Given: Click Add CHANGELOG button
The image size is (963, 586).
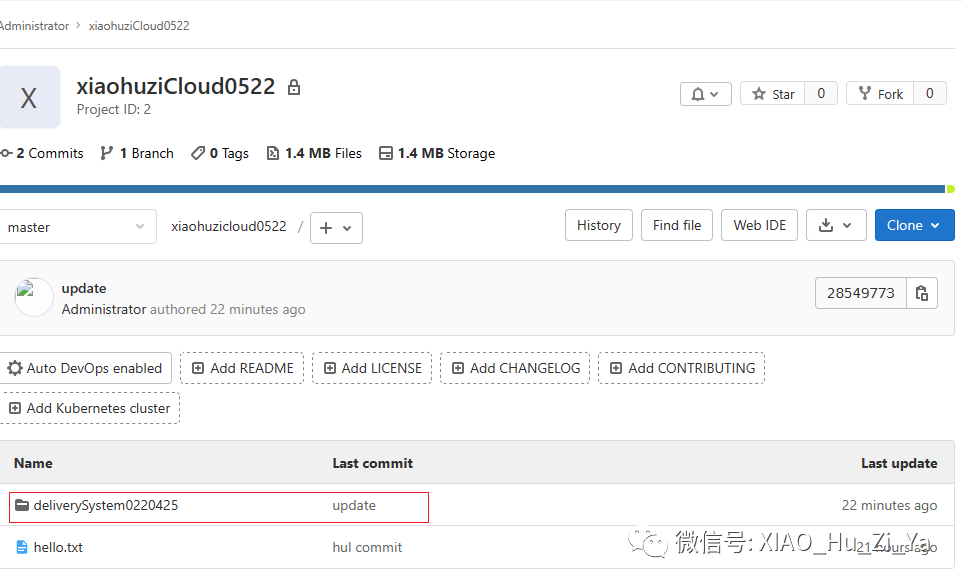Looking at the screenshot, I should [515, 368].
